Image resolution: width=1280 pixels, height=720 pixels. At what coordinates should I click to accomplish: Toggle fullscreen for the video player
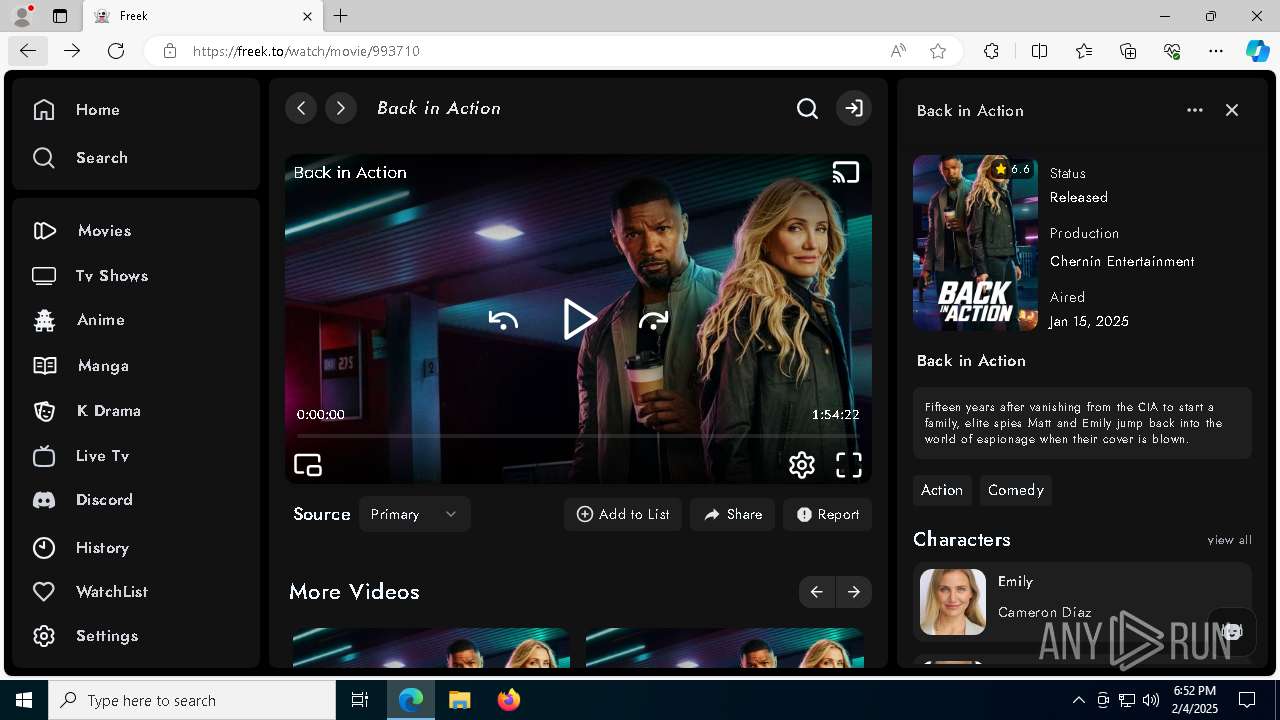(849, 465)
